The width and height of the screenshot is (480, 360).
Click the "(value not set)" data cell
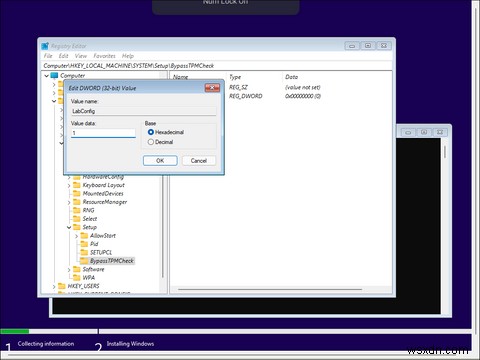point(303,87)
